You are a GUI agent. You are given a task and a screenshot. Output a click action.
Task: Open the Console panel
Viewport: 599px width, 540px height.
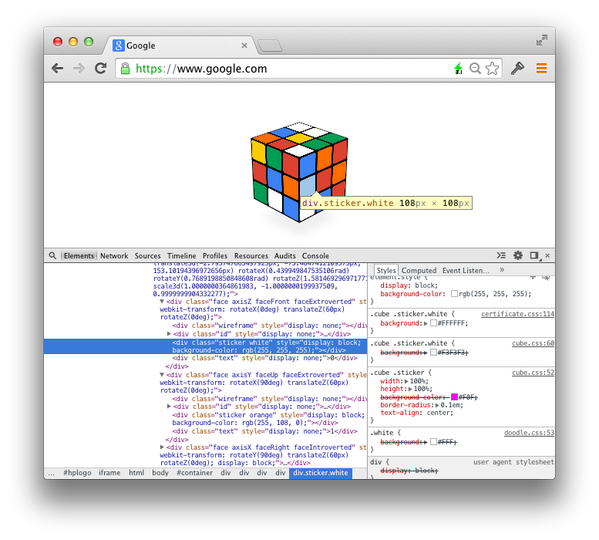click(x=316, y=256)
